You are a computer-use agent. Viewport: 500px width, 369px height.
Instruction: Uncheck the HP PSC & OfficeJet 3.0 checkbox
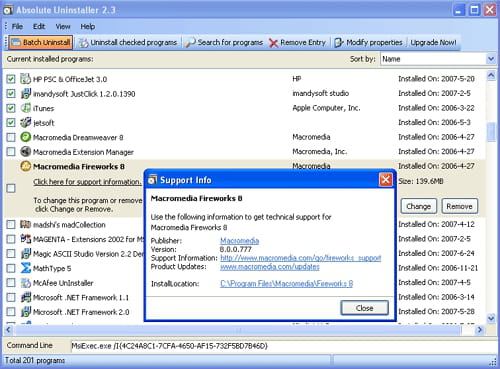[11, 79]
